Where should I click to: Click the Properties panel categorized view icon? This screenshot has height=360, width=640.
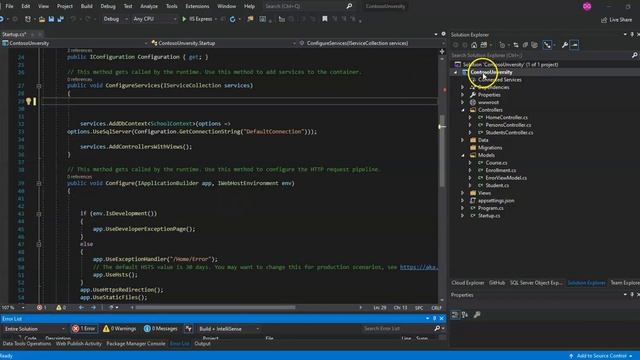tap(455, 315)
